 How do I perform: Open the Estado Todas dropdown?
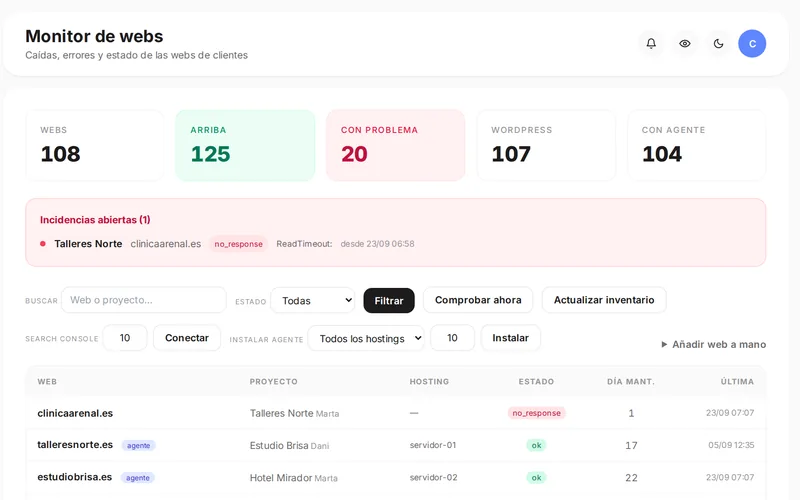coord(313,301)
